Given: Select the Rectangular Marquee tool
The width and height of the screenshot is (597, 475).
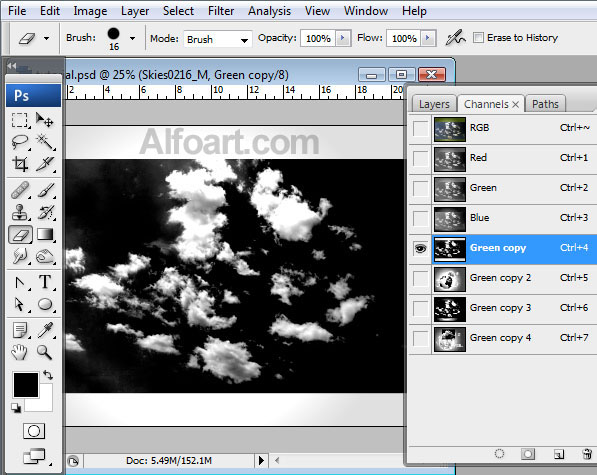Looking at the screenshot, I should pos(20,120).
